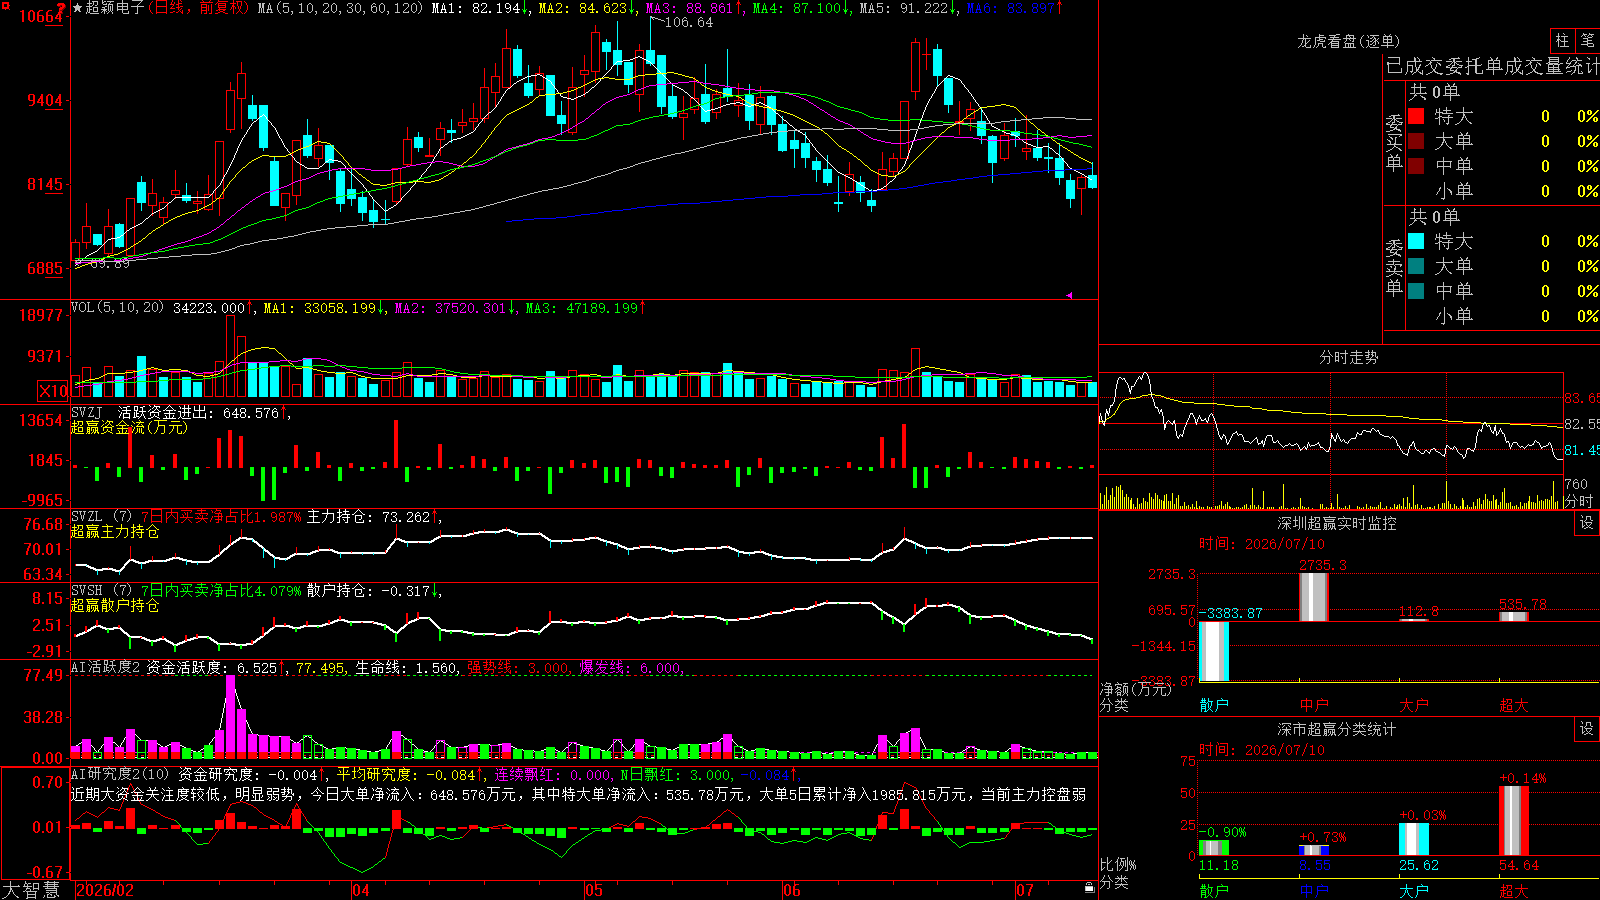Image resolution: width=1600 pixels, height=900 pixels.
Task: Jump to the 05 month timeline marker
Action: (594, 890)
